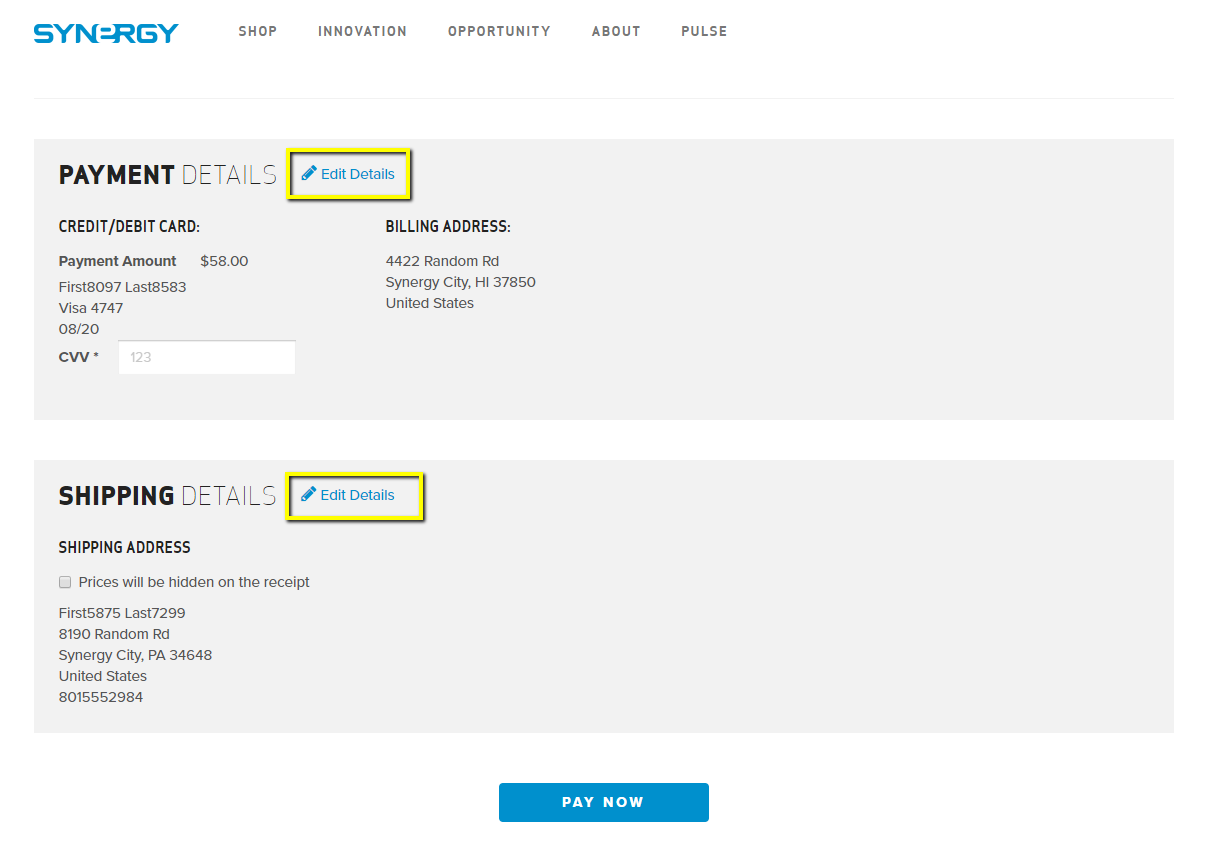Select the payment amount $58.00
Viewport: 1212px width, 842px height.
click(224, 261)
